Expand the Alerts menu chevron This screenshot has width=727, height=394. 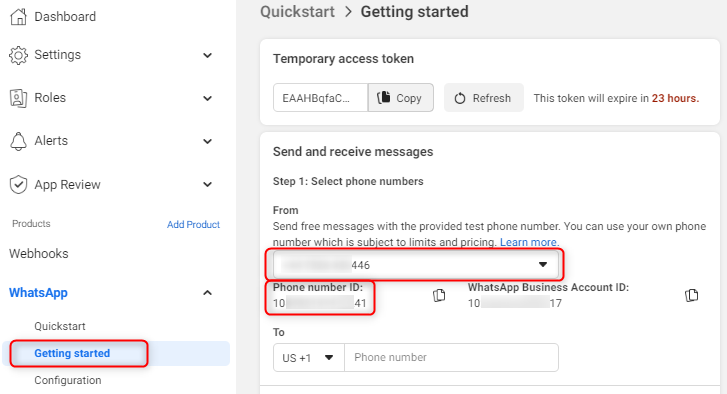coord(207,141)
